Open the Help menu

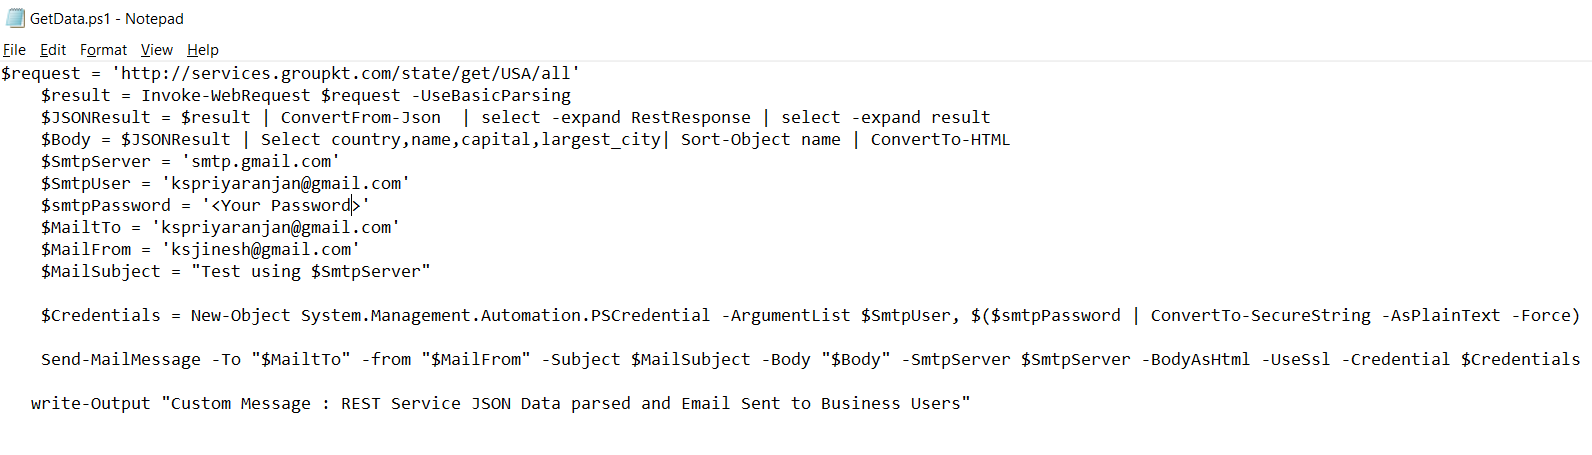click(203, 50)
